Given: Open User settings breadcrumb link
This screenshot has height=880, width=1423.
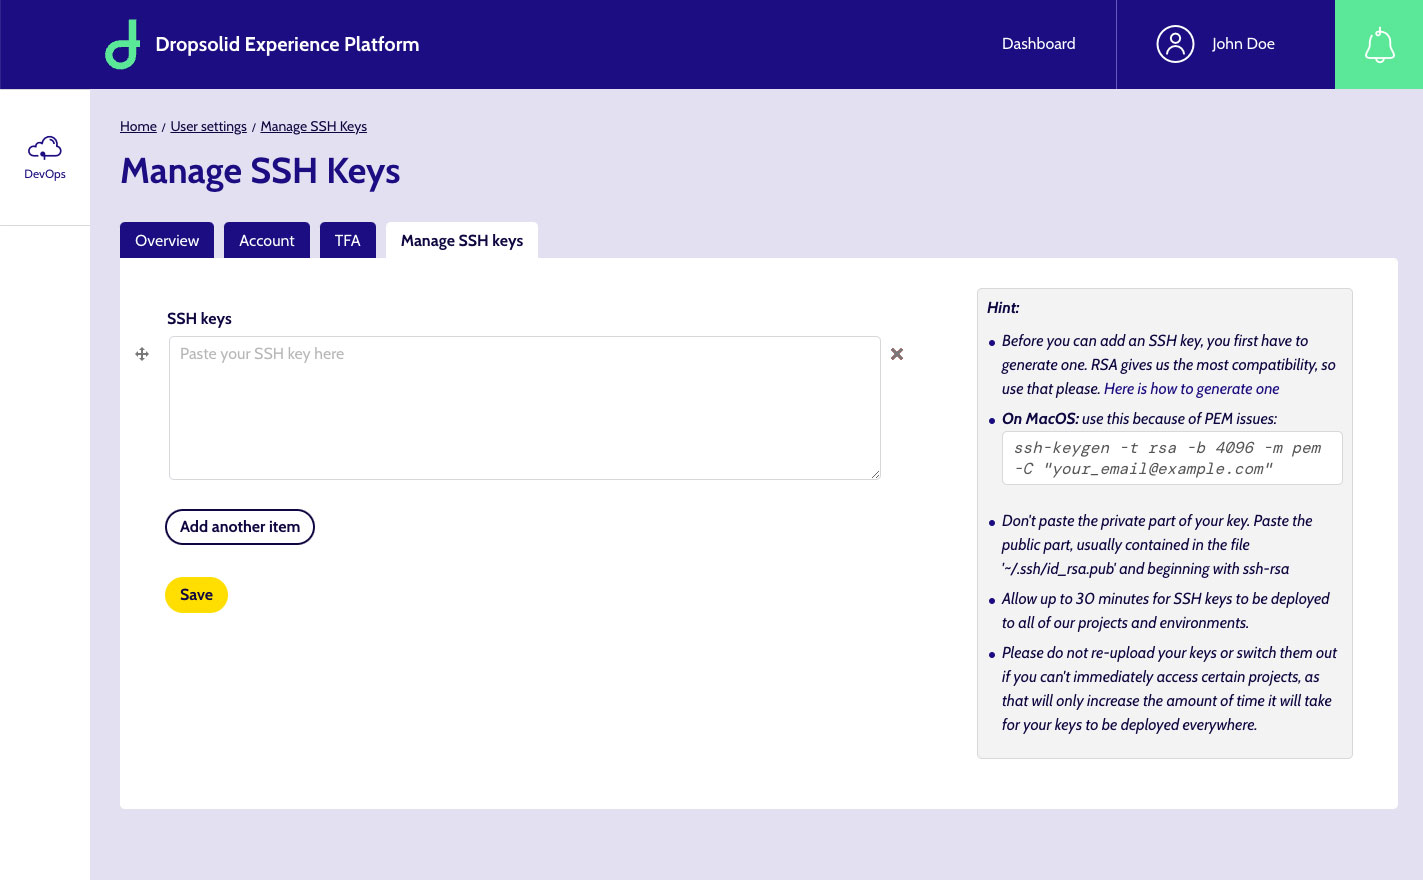Looking at the screenshot, I should [208, 126].
